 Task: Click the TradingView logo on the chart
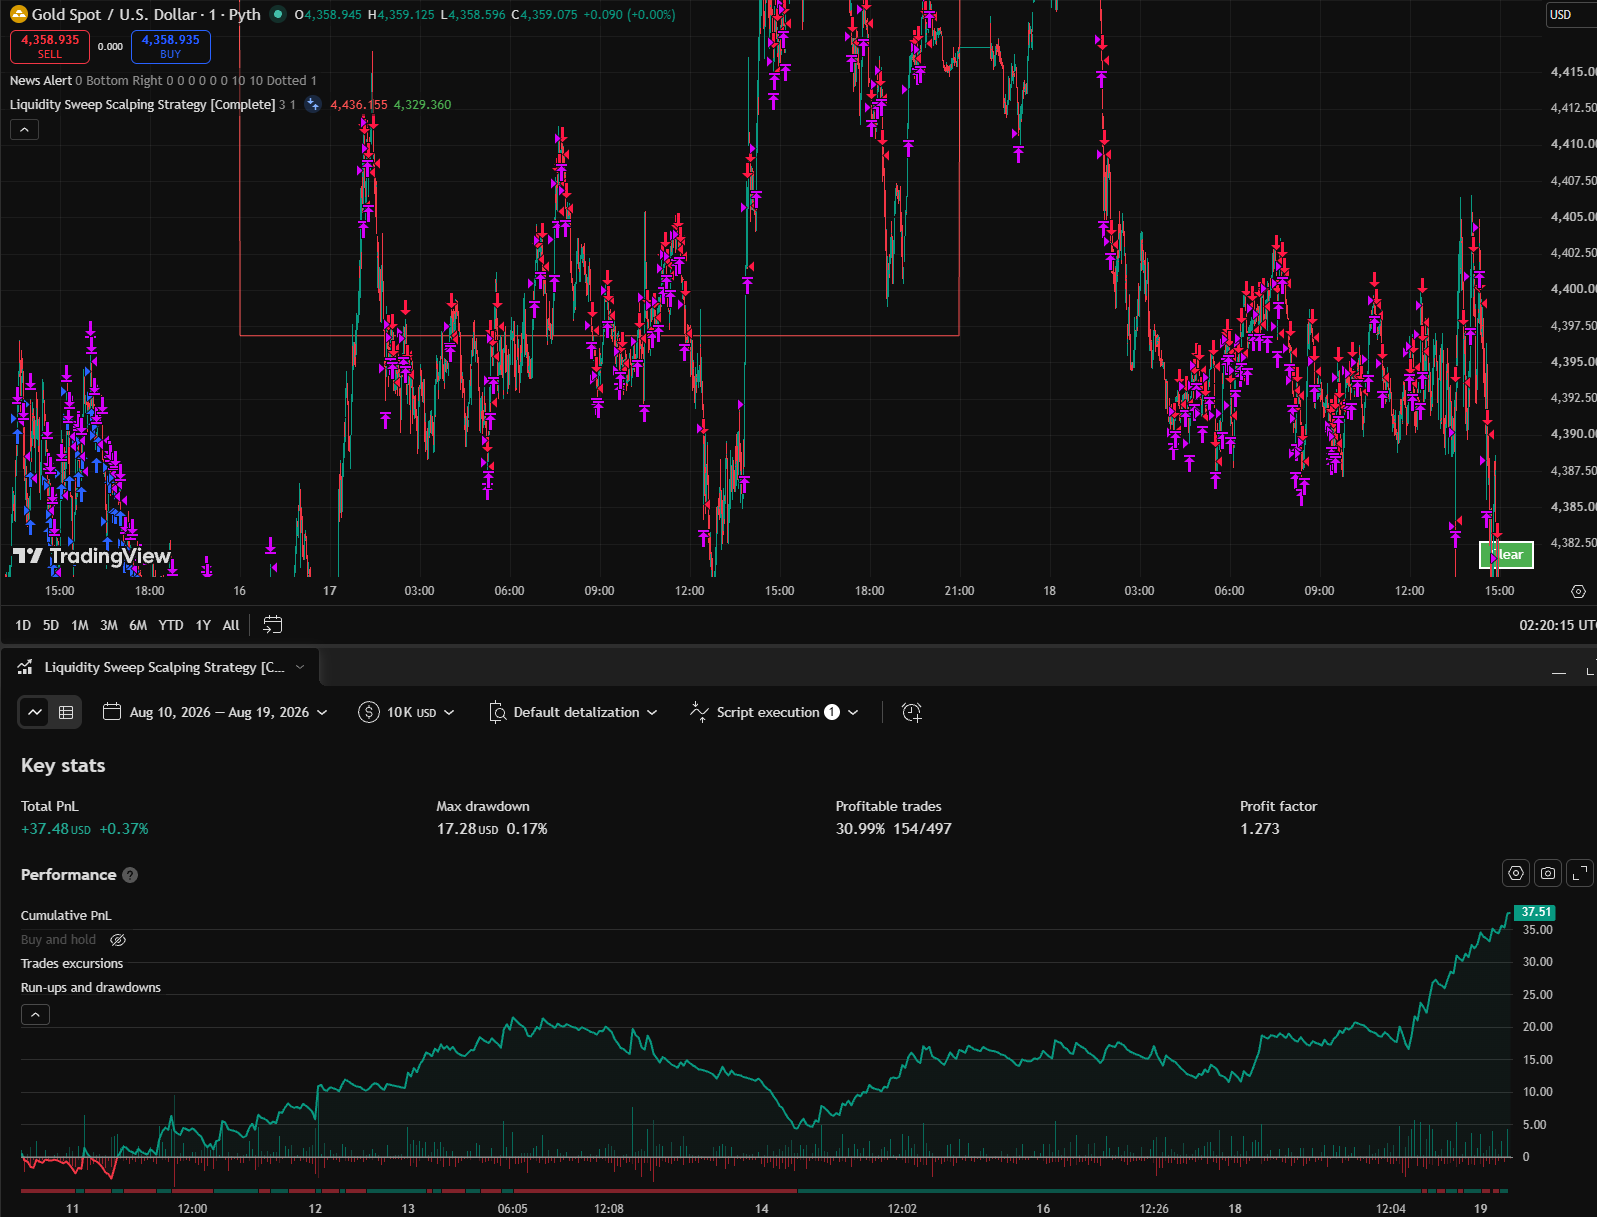point(92,556)
